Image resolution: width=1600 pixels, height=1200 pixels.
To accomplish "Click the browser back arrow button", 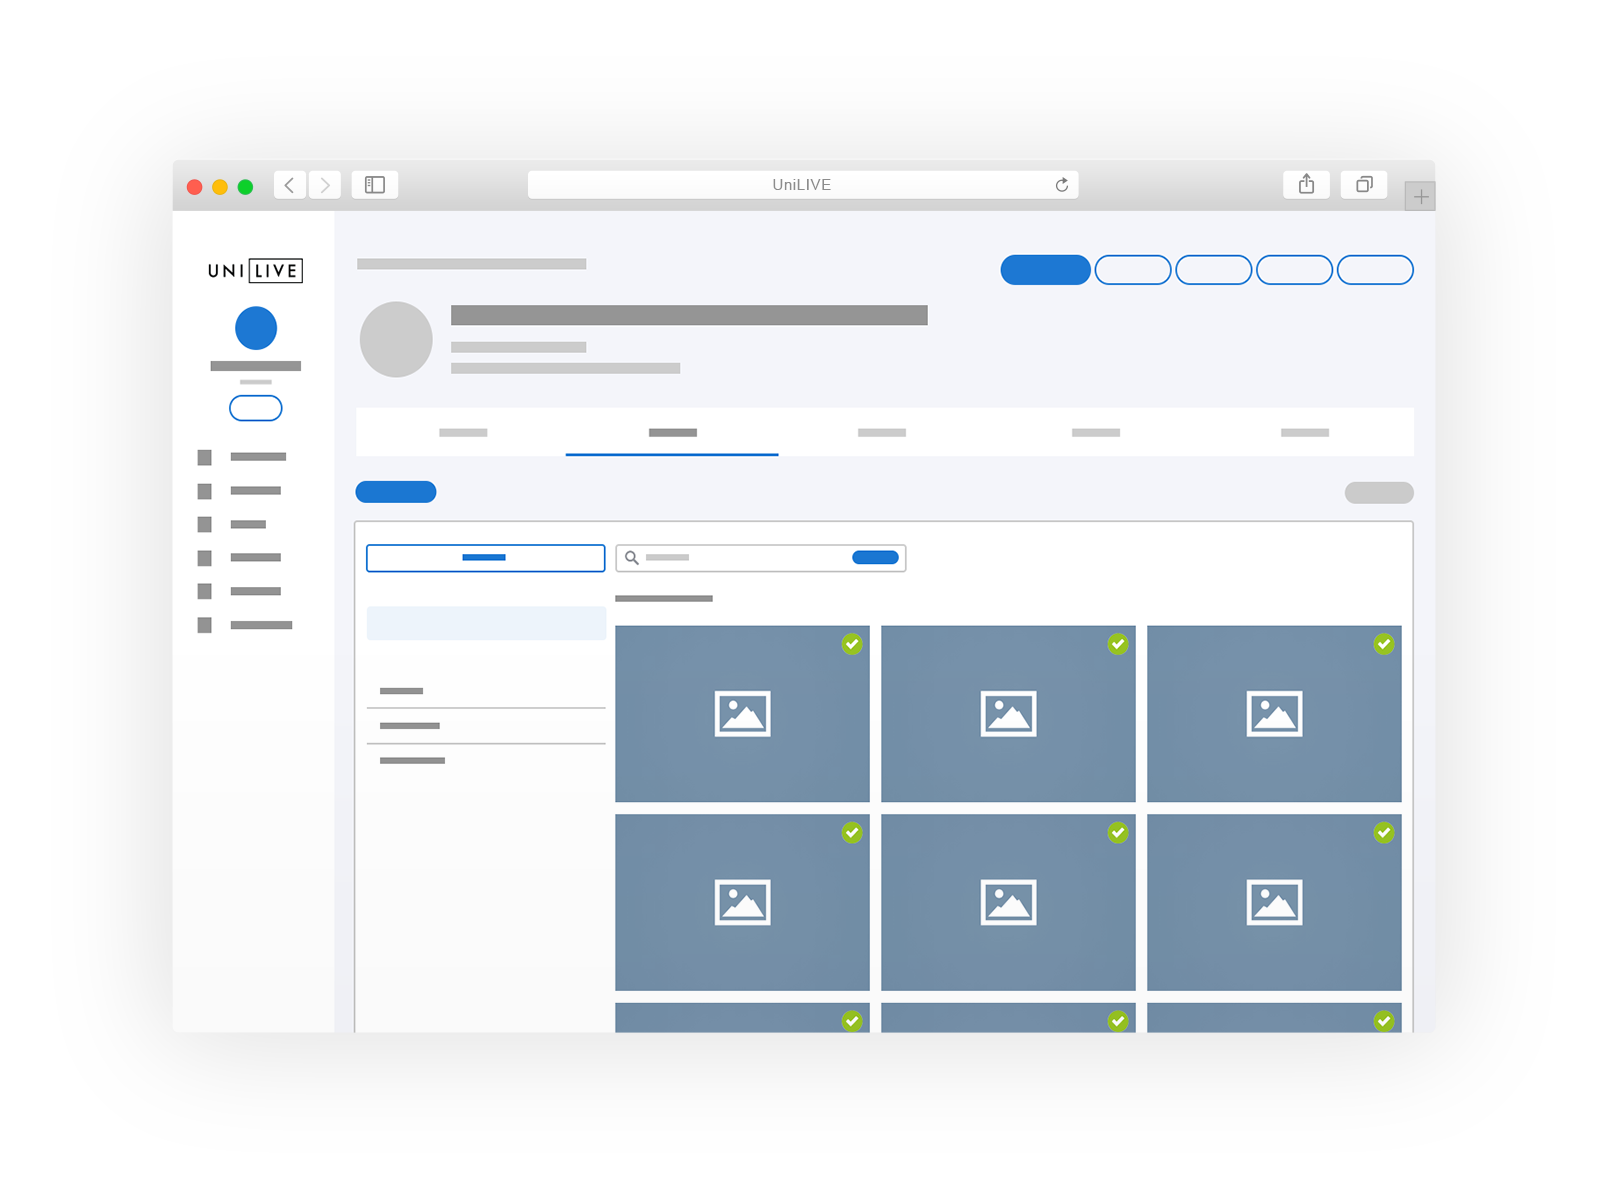I will click(x=289, y=185).
